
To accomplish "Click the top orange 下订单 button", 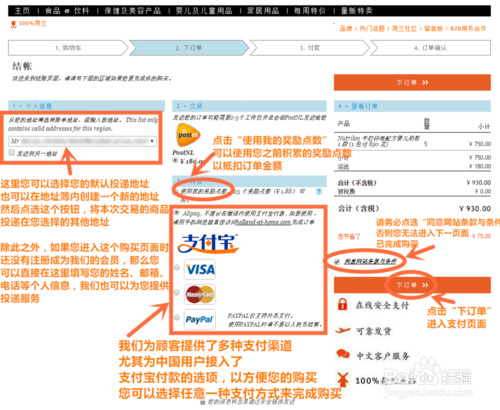I will (412, 82).
